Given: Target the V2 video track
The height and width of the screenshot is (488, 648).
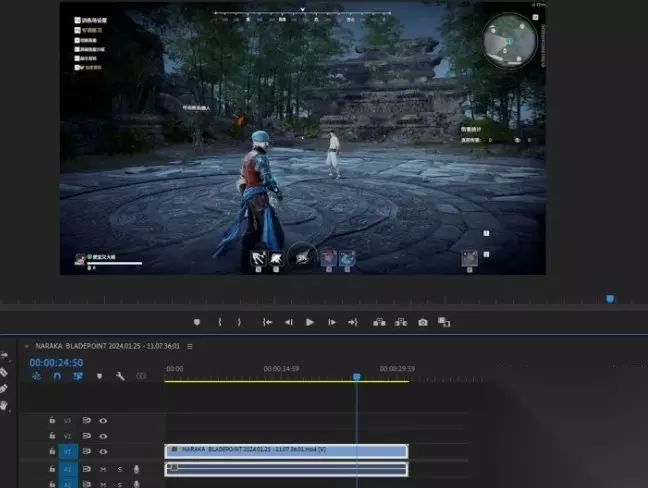Looking at the screenshot, I should [x=67, y=436].
